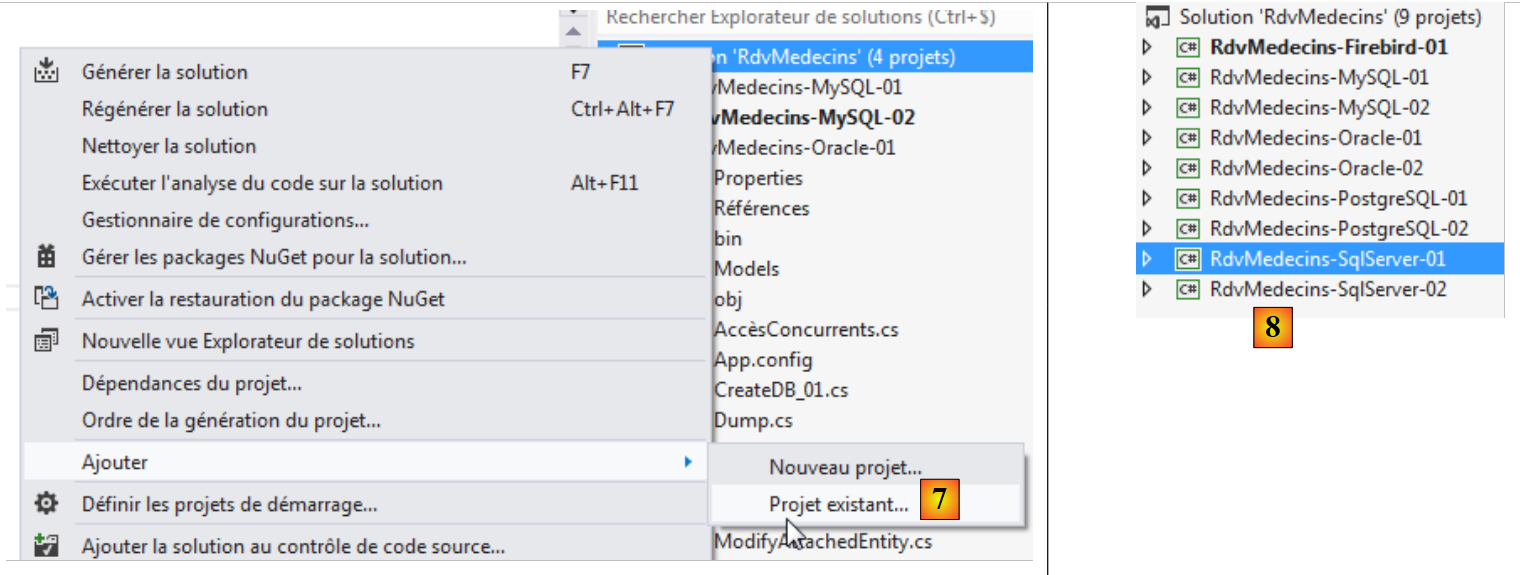Click the Générer la solution build icon
Viewport: 1520px width, 575px height.
pyautogui.click(x=46, y=71)
